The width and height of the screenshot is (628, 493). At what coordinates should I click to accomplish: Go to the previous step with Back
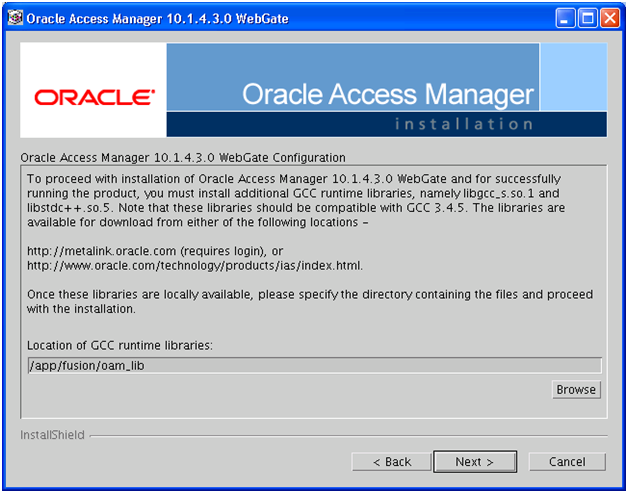[392, 462]
